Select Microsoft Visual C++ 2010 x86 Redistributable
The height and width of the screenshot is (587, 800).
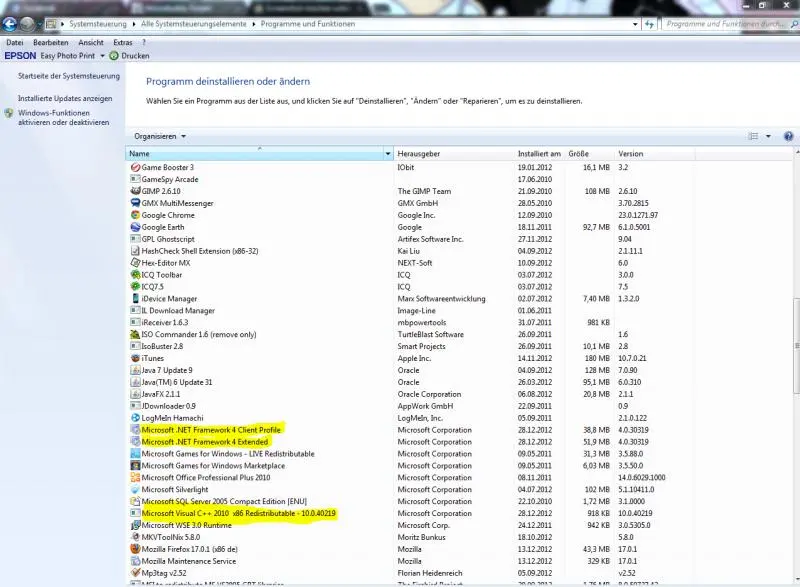pos(238,514)
